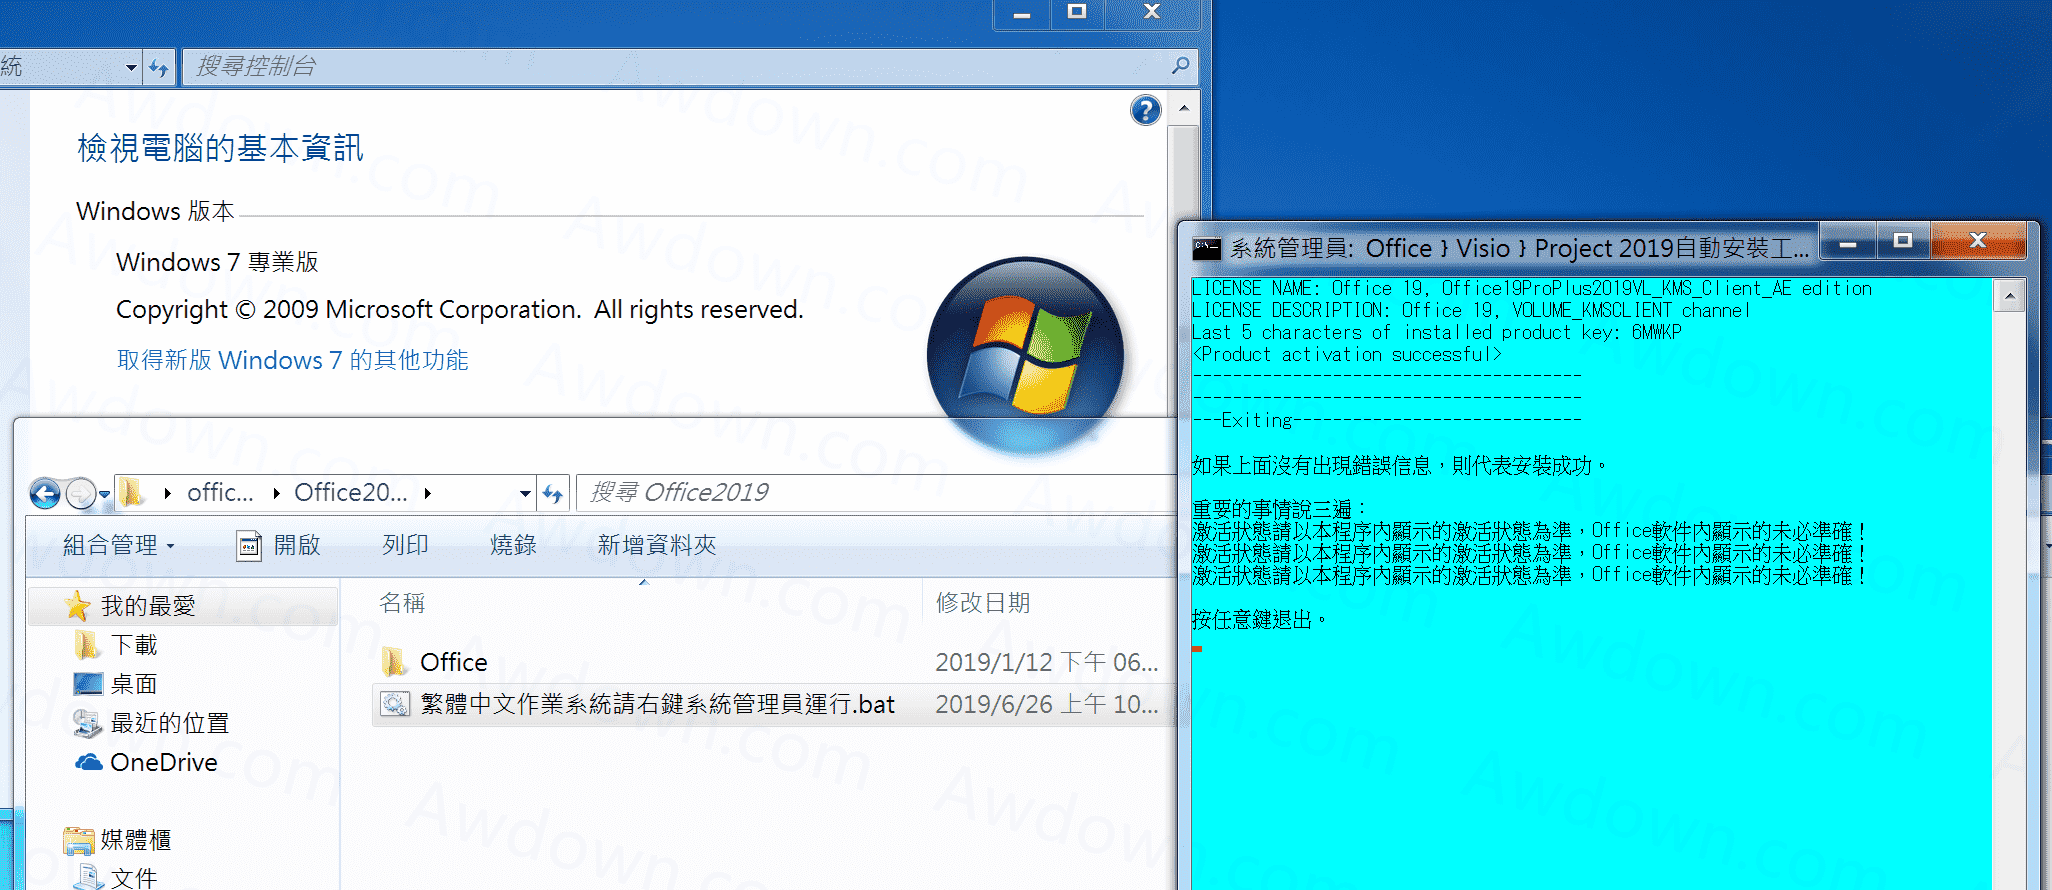Click refresh icon beside Control Panel address bar
Image resolution: width=2052 pixels, height=890 pixels.
(159, 67)
